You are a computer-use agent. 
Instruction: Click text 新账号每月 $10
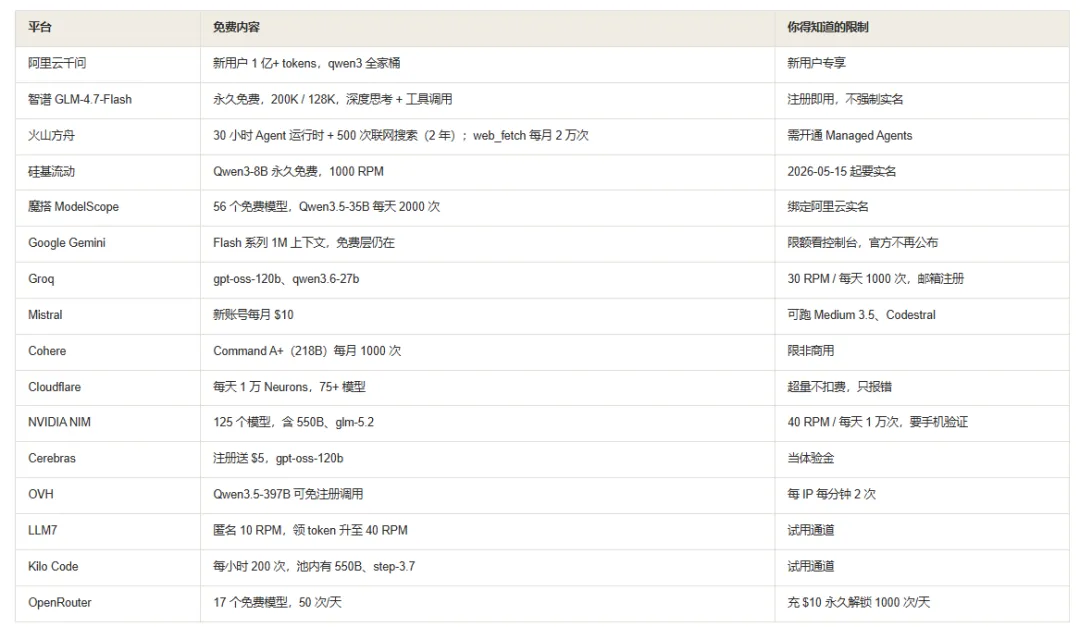(253, 315)
